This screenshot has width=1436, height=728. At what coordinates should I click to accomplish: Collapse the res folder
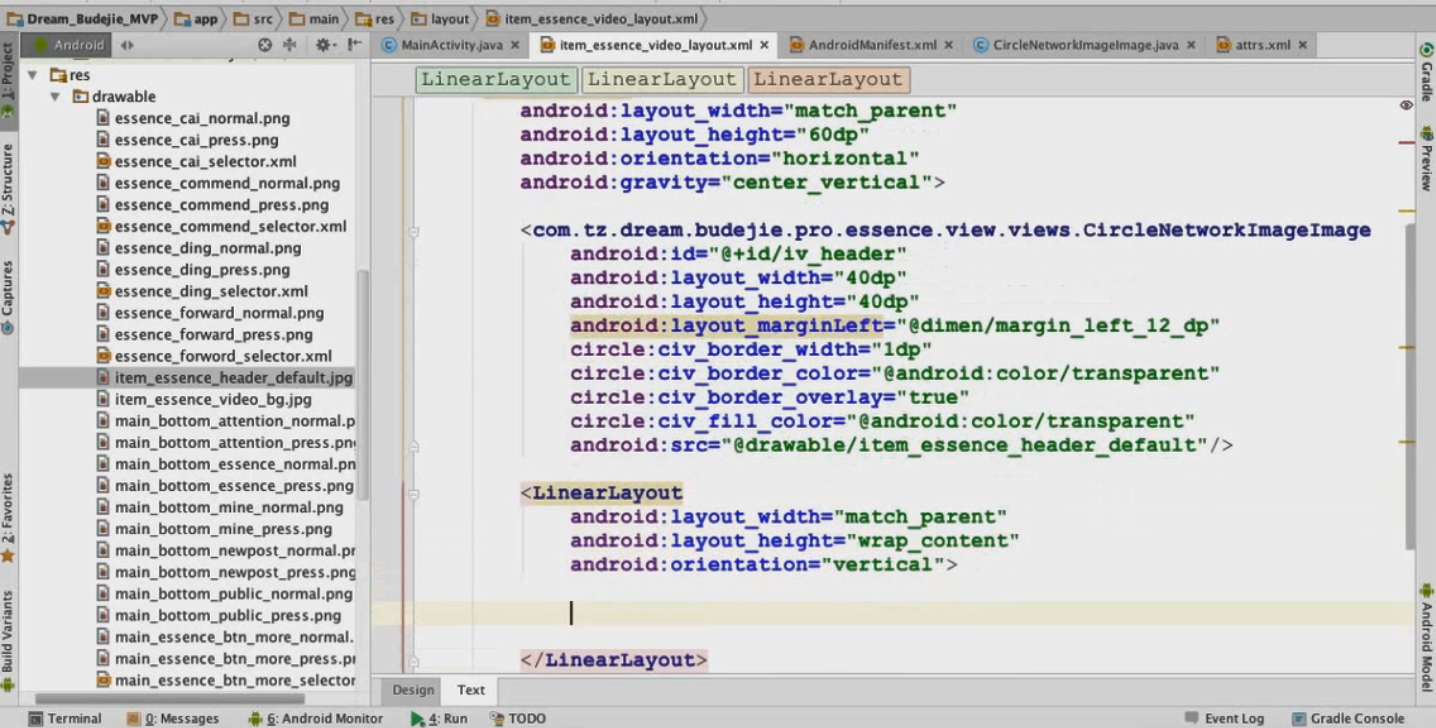click(32, 75)
